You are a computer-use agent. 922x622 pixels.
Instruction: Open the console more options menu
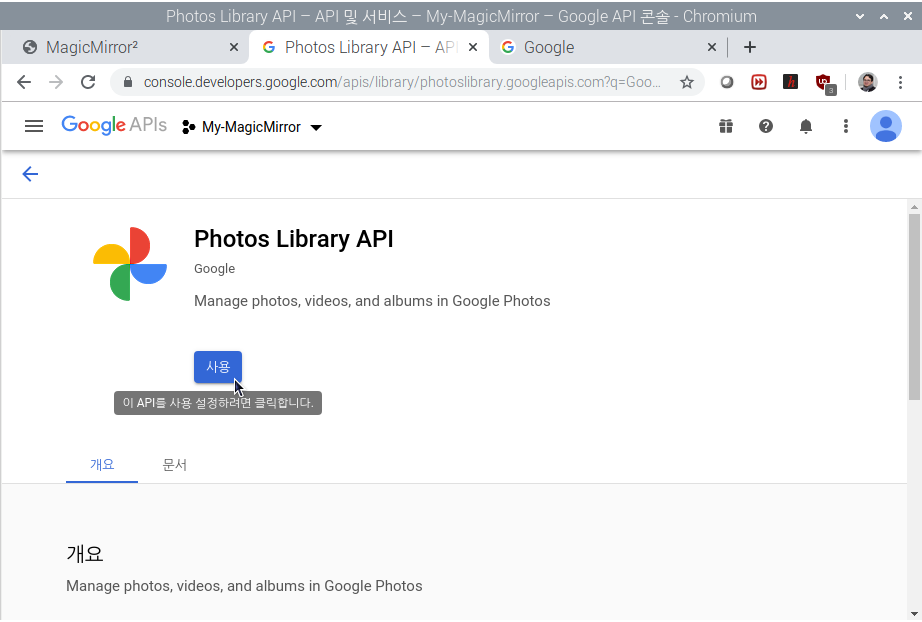(x=846, y=126)
